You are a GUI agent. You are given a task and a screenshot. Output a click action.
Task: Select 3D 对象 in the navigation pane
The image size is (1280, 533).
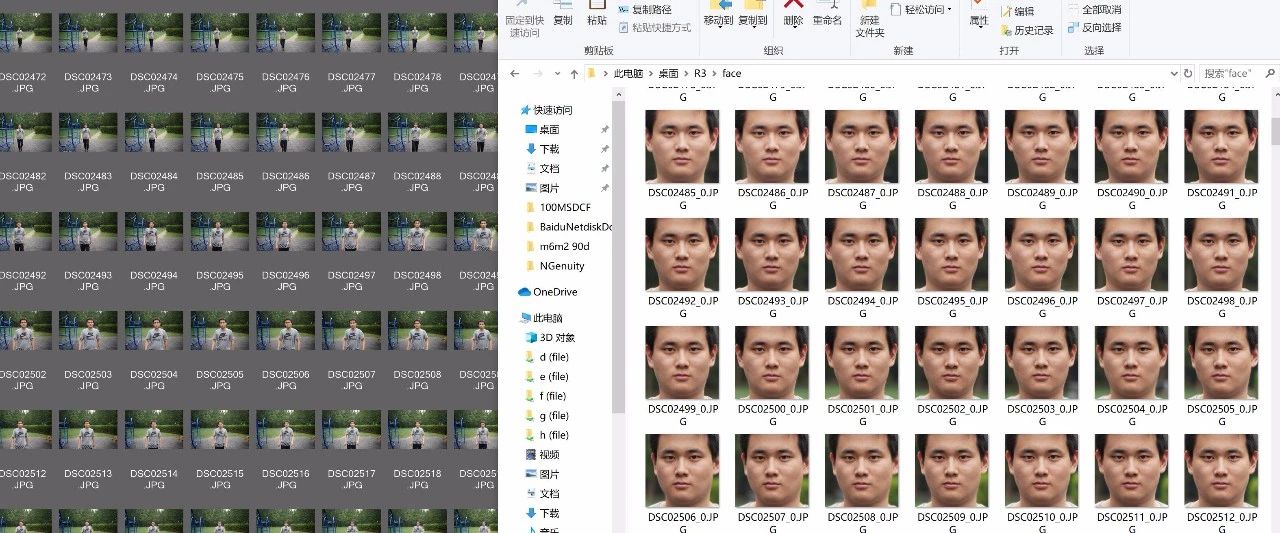(x=548, y=337)
